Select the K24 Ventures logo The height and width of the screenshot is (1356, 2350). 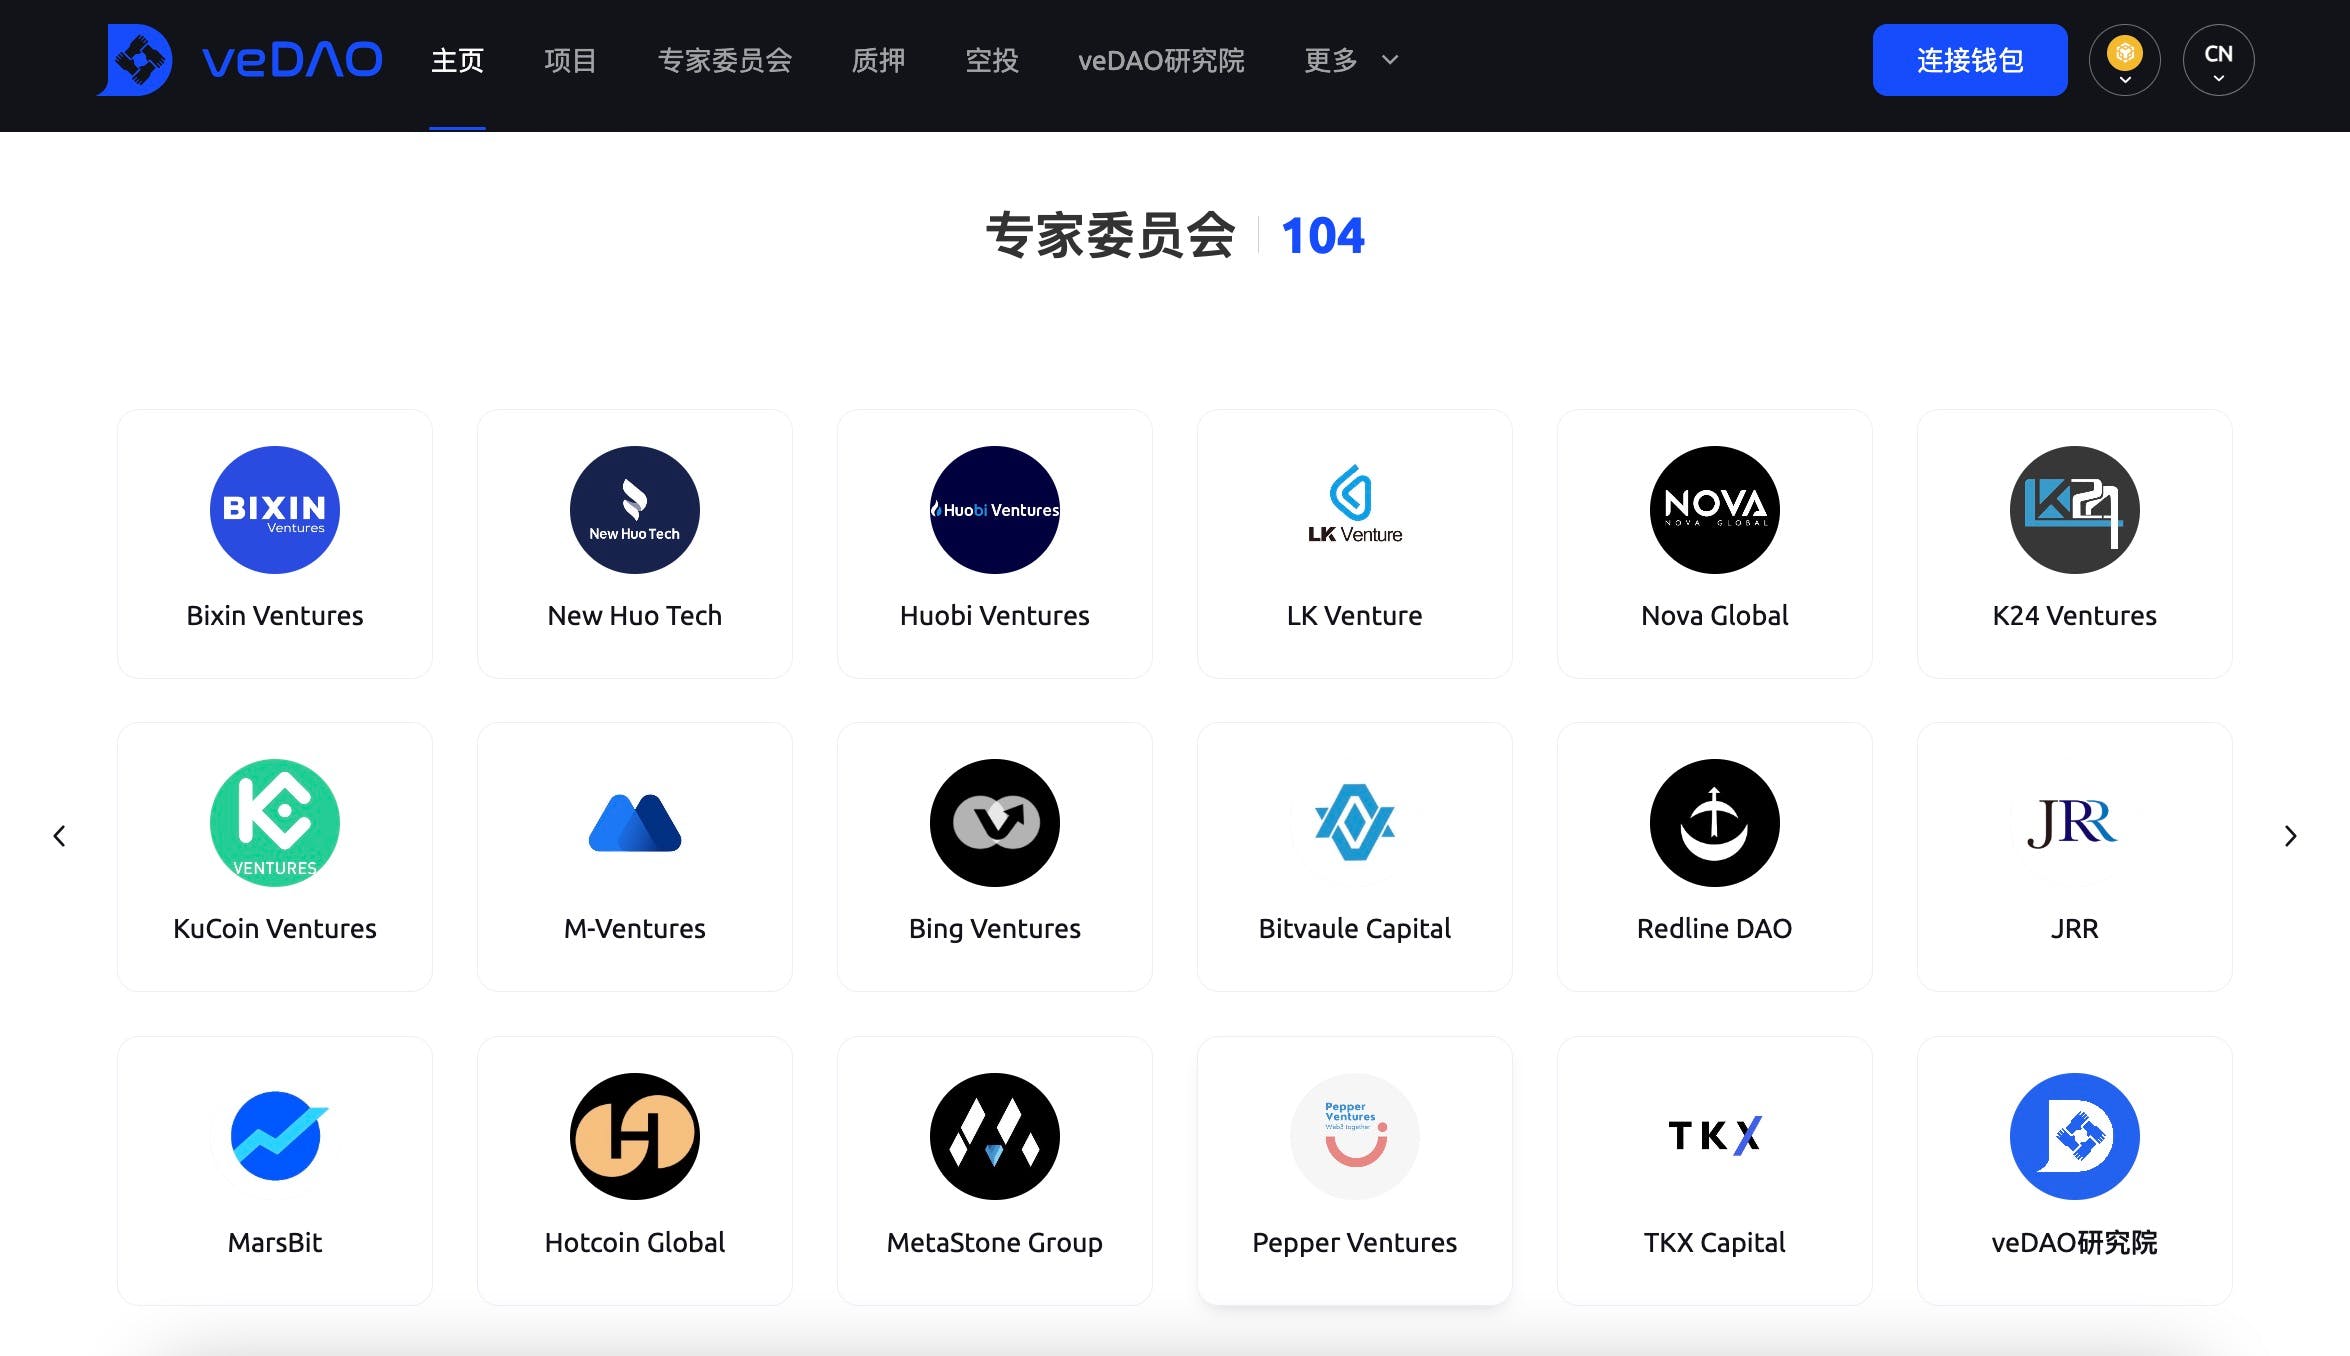pyautogui.click(x=2075, y=510)
